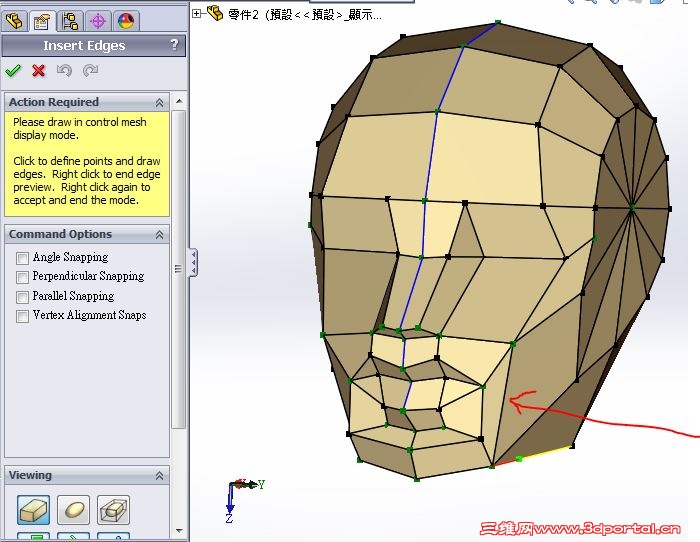Switch to the PropertyManager tab
700x542 pixels.
point(42,21)
